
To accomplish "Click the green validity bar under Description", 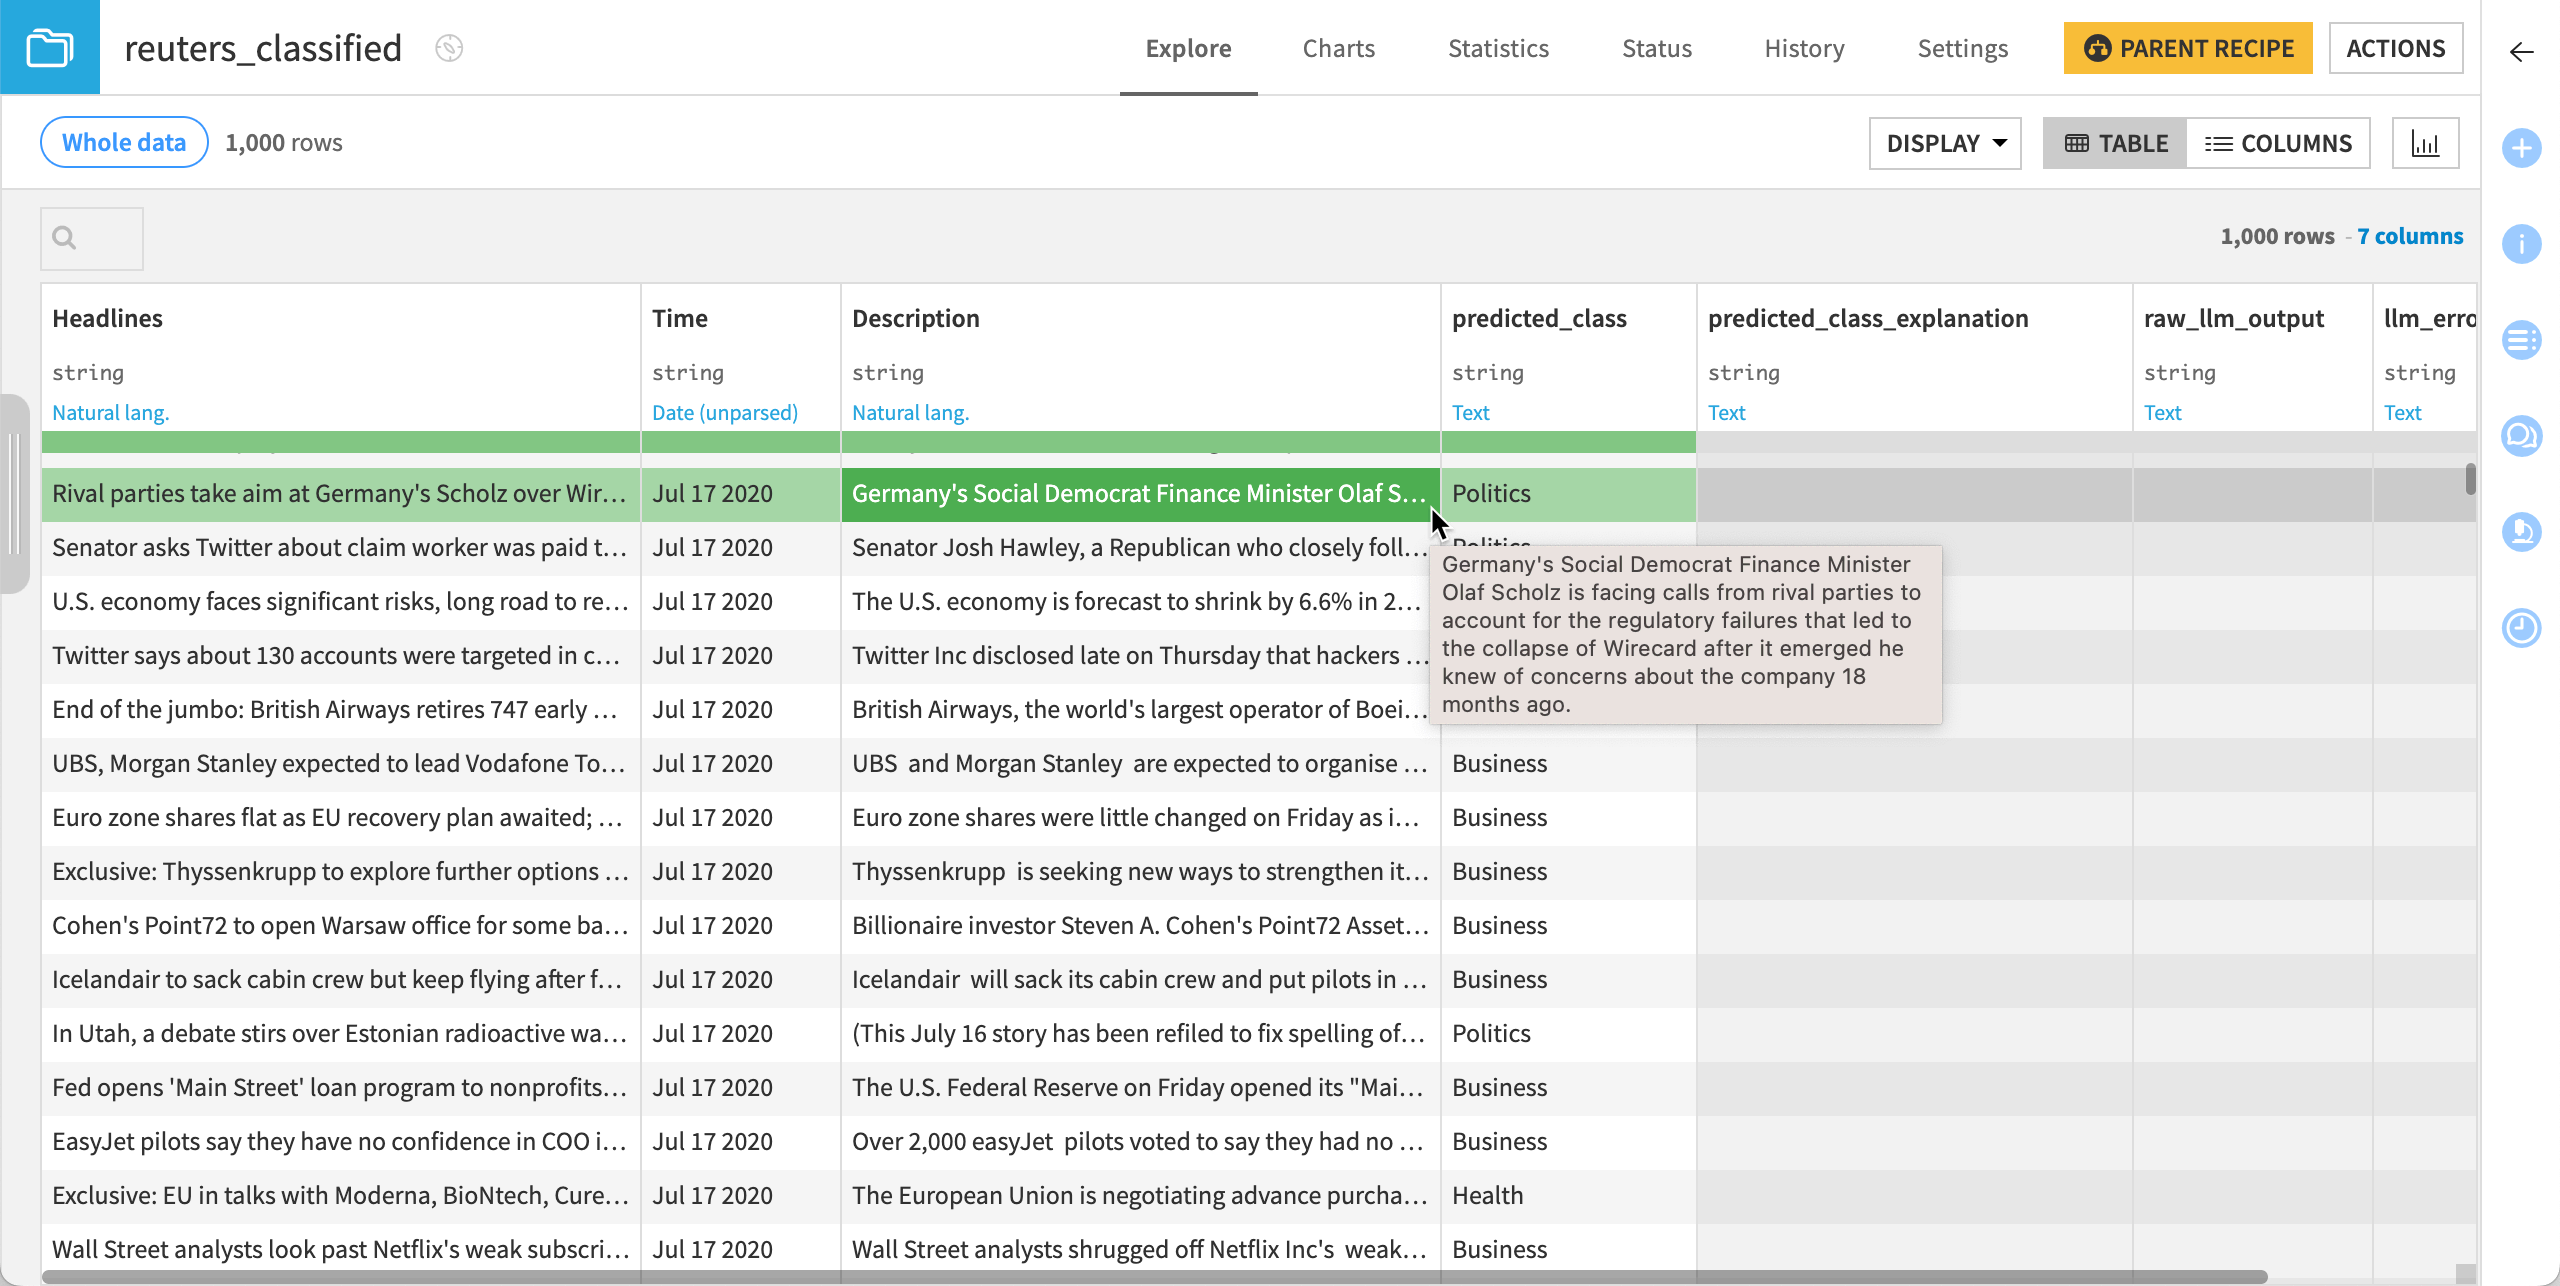I will pyautogui.click(x=1141, y=442).
